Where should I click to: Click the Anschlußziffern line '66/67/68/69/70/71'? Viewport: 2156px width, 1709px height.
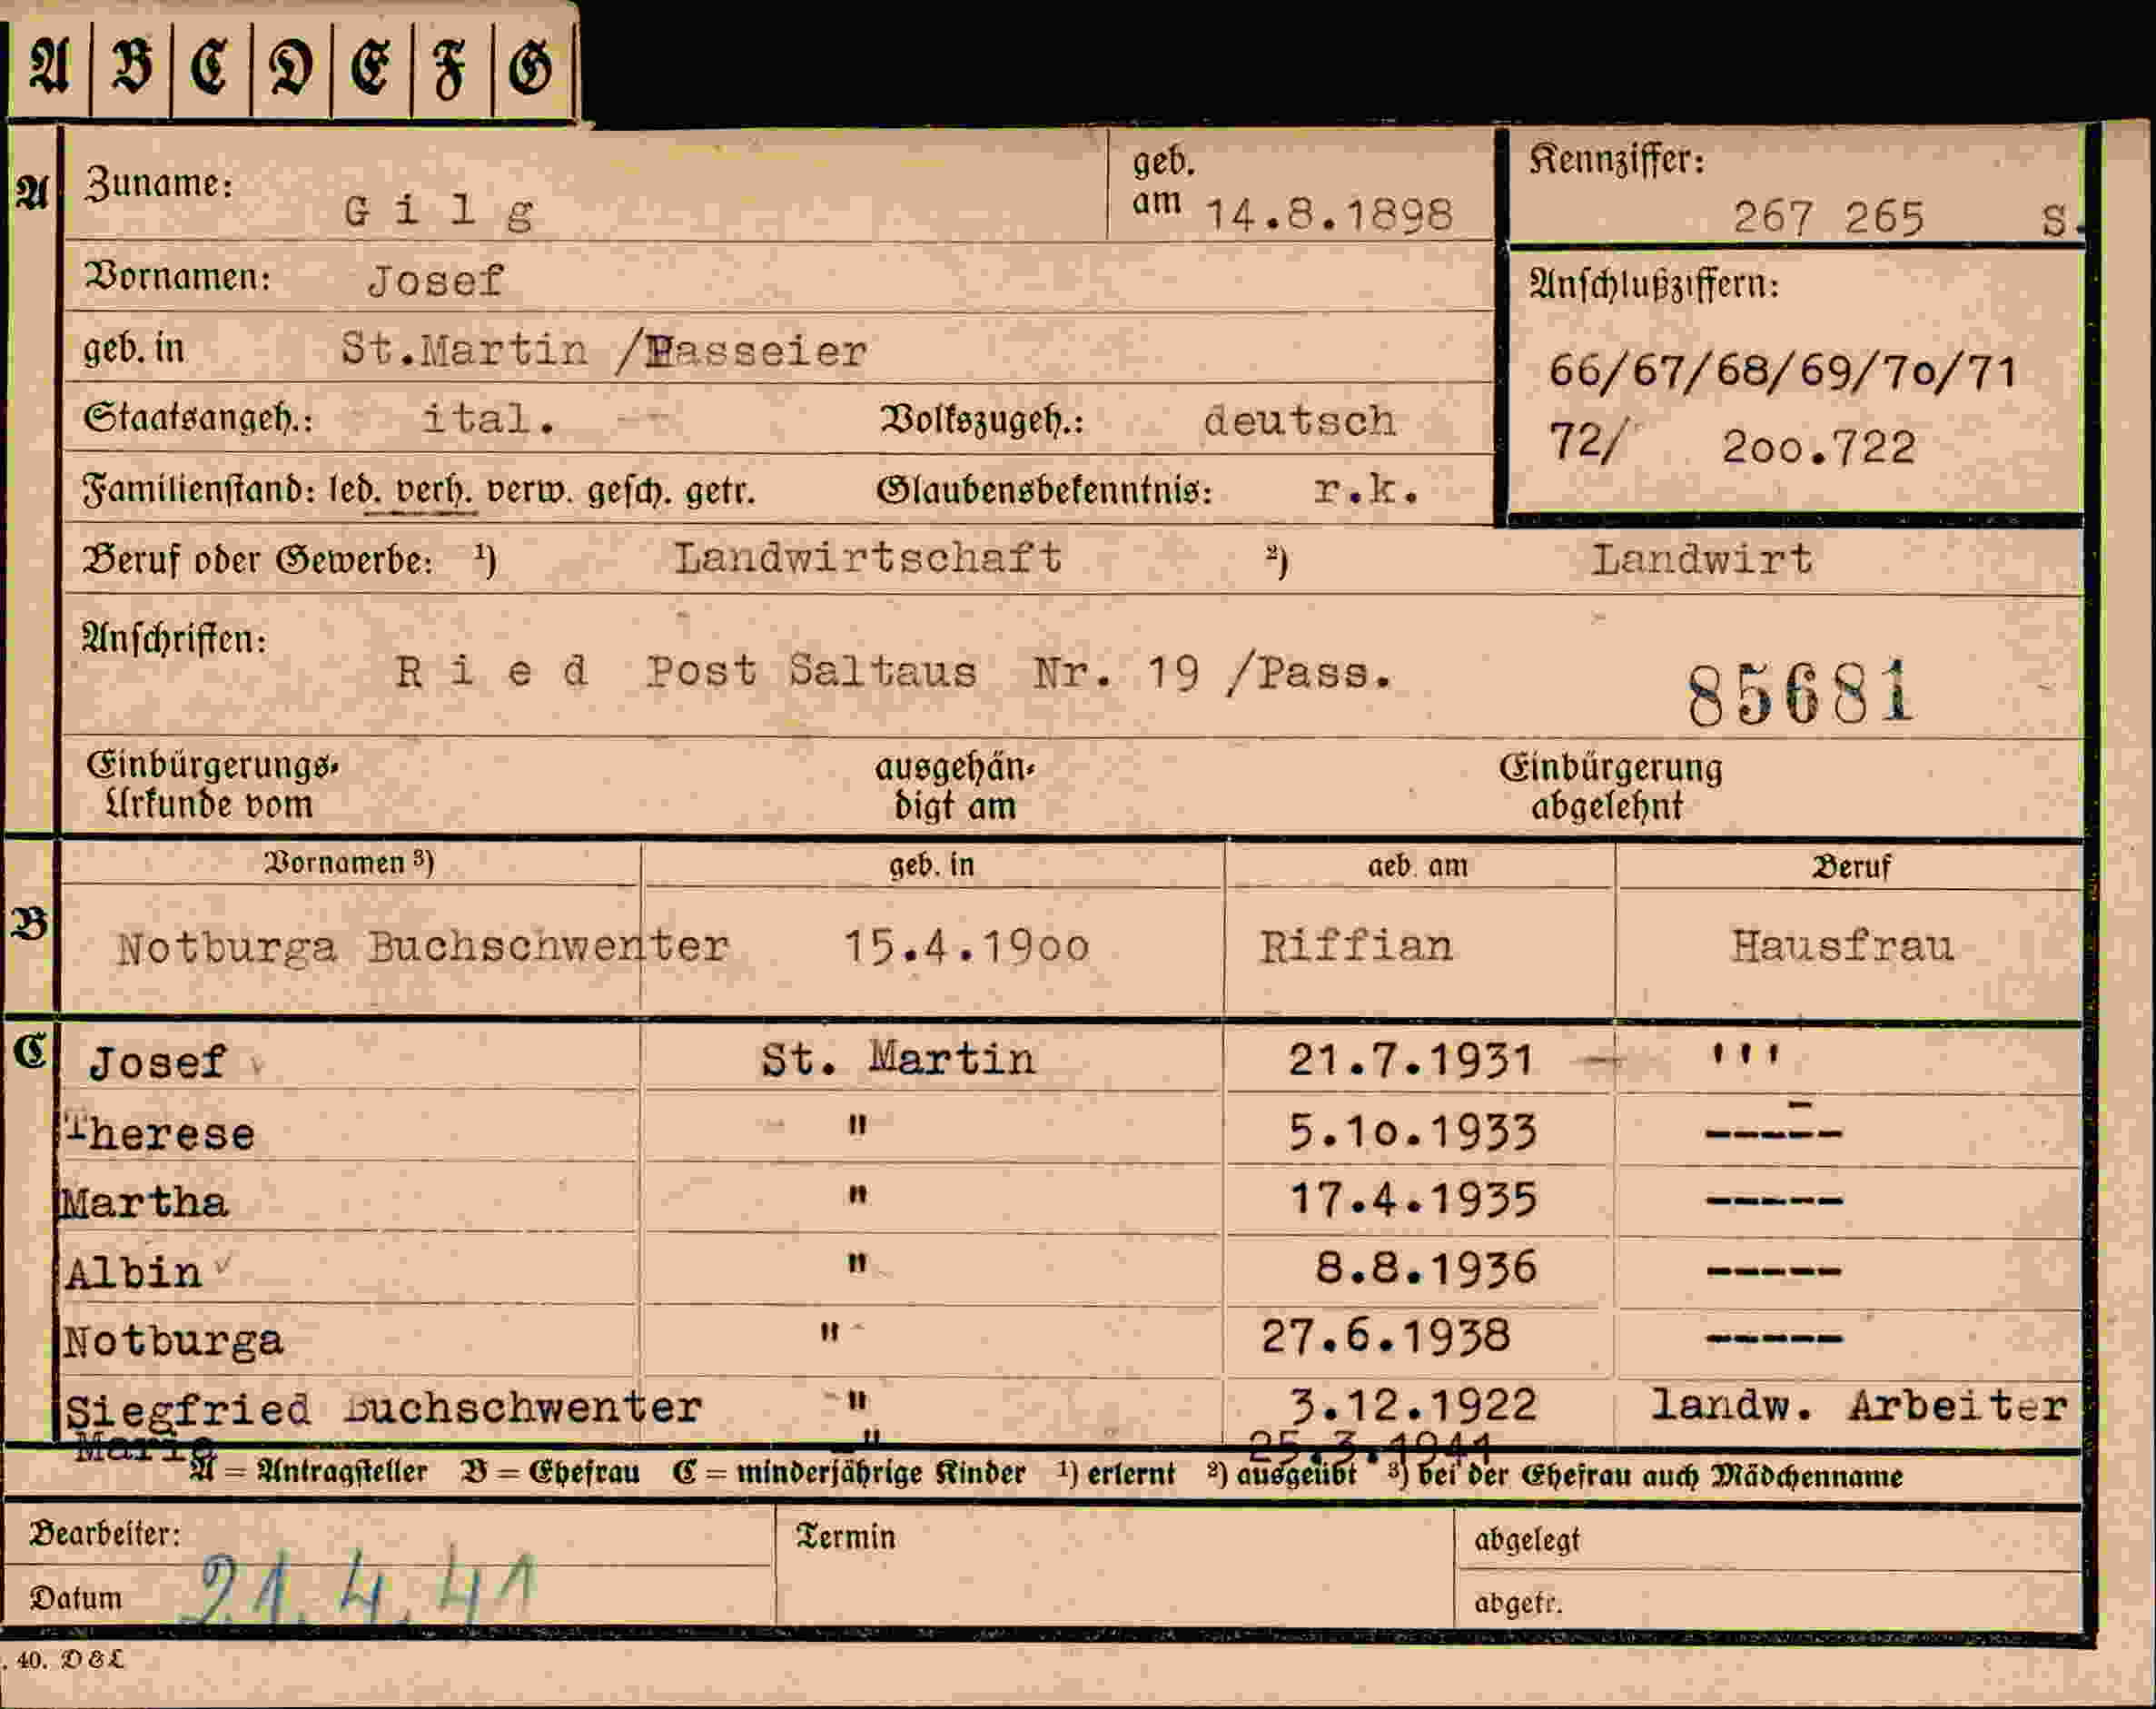tap(1783, 372)
